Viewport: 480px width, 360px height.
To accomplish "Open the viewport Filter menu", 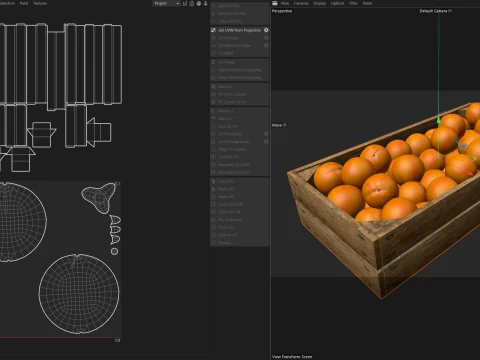I will (x=353, y=3).
